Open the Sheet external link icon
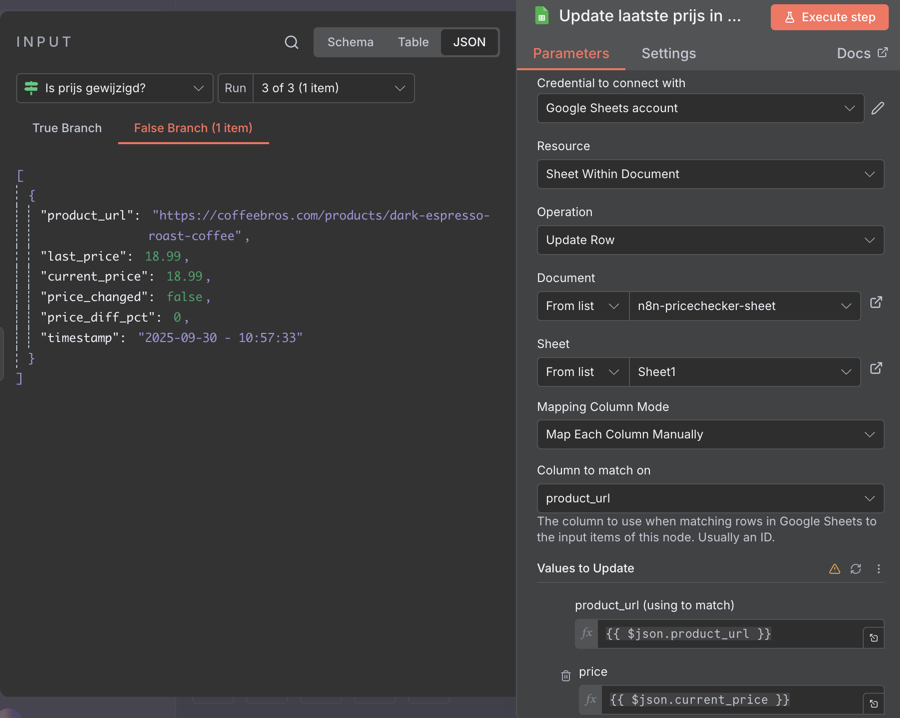This screenshot has height=718, width=900. pos(876,369)
